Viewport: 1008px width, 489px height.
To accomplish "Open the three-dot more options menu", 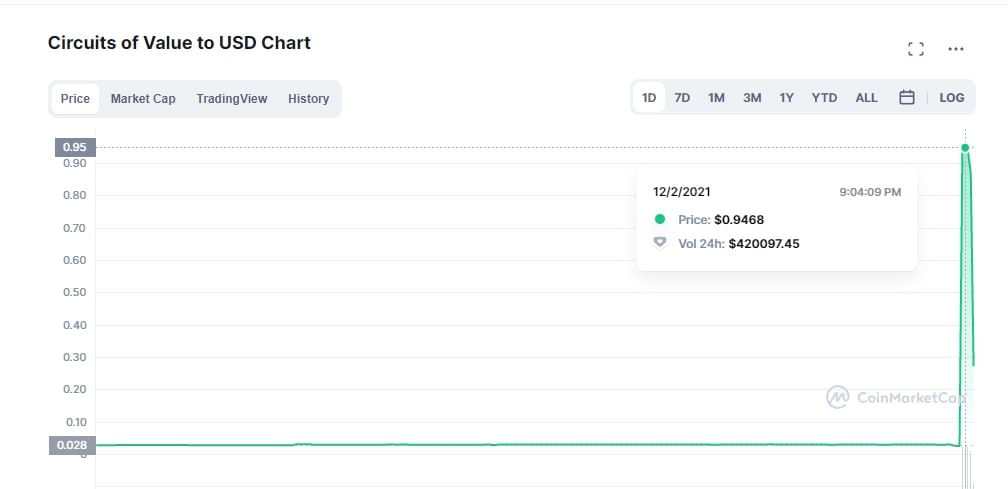I will pyautogui.click(x=956, y=49).
